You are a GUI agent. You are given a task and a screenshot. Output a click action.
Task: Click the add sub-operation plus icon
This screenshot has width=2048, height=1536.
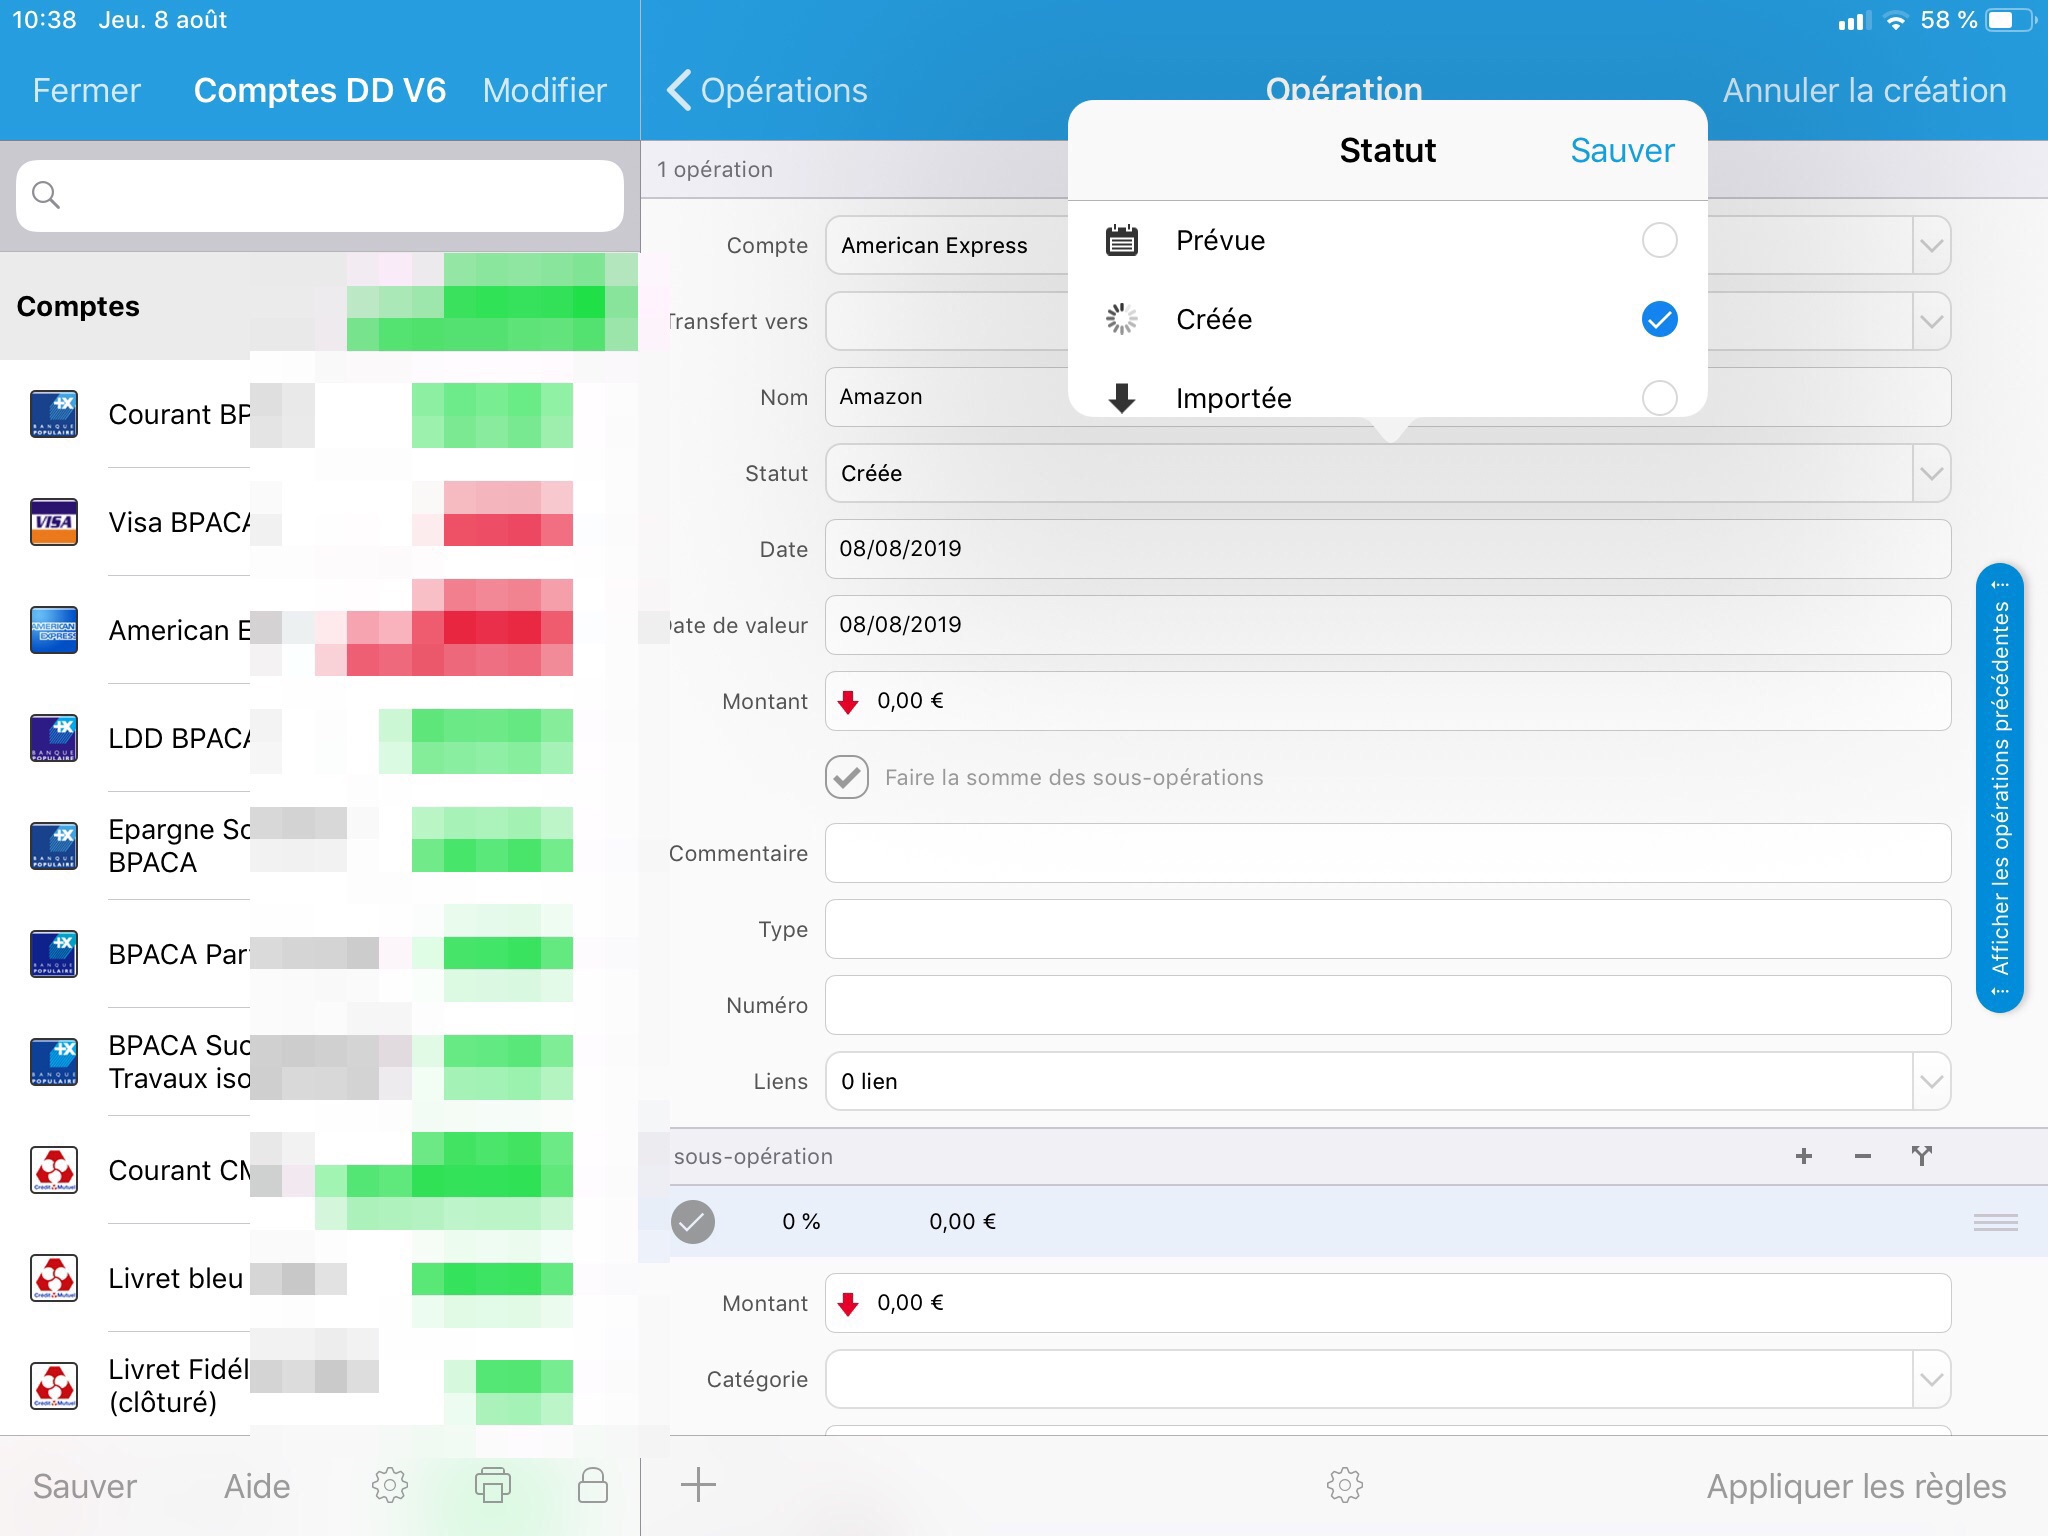[x=1803, y=1156]
